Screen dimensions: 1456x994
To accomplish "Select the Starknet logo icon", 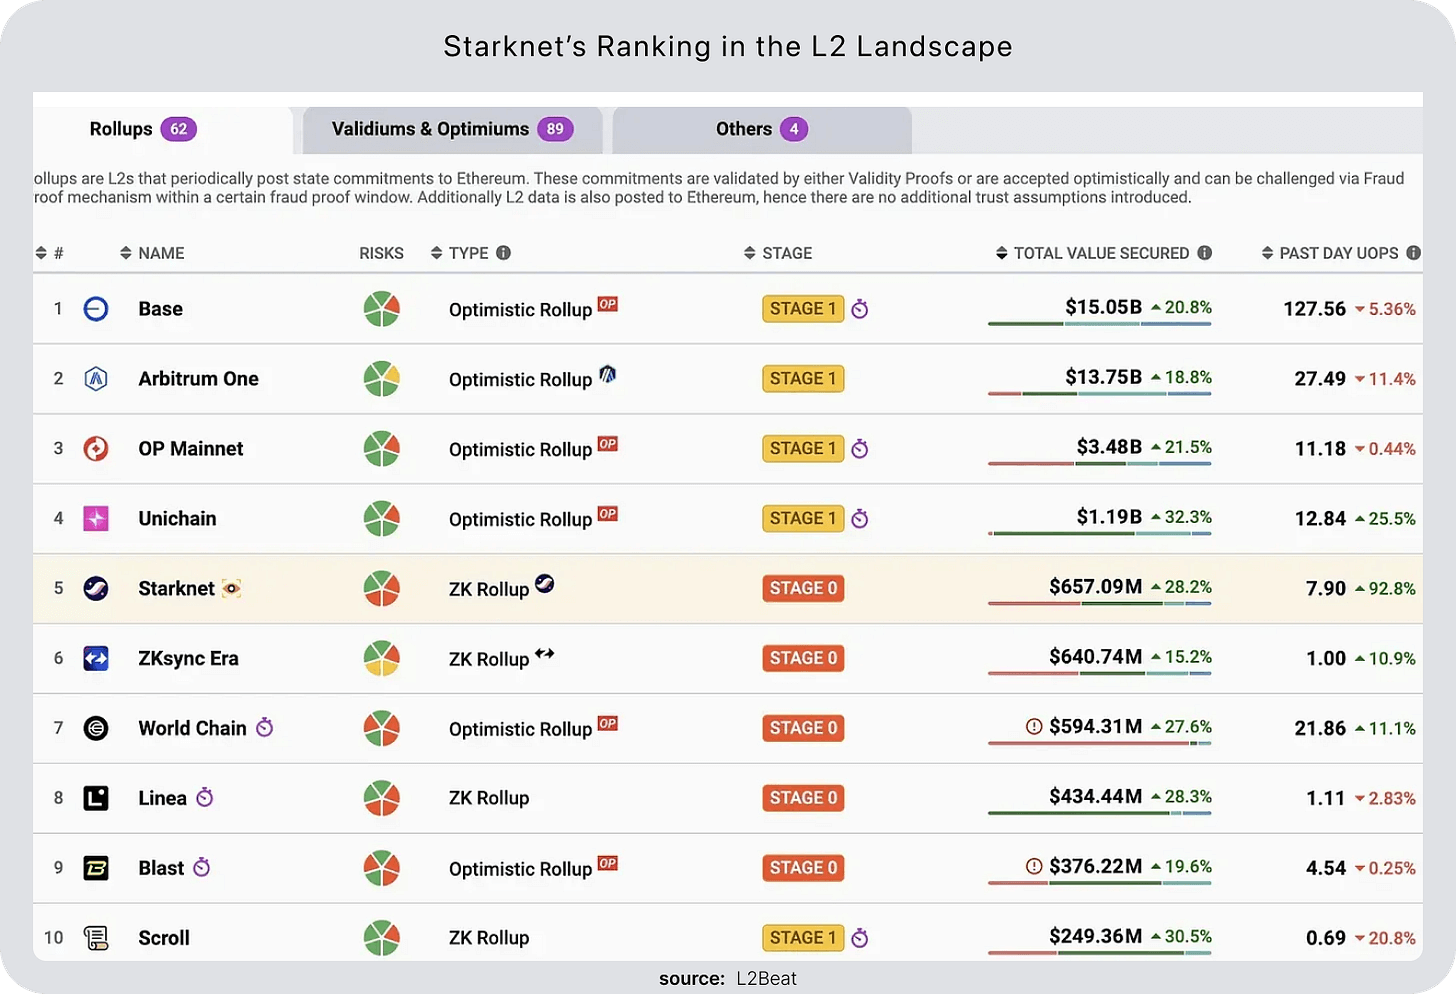I will coord(95,588).
